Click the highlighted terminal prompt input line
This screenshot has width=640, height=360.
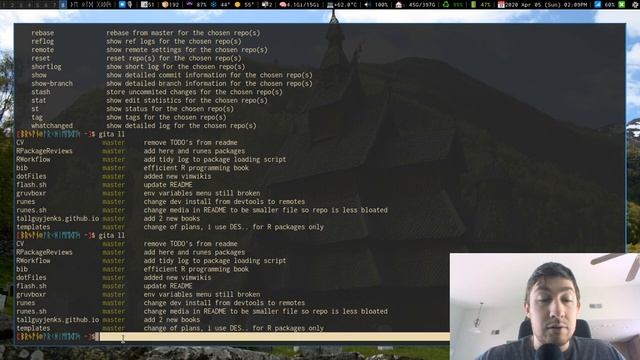(x=274, y=337)
